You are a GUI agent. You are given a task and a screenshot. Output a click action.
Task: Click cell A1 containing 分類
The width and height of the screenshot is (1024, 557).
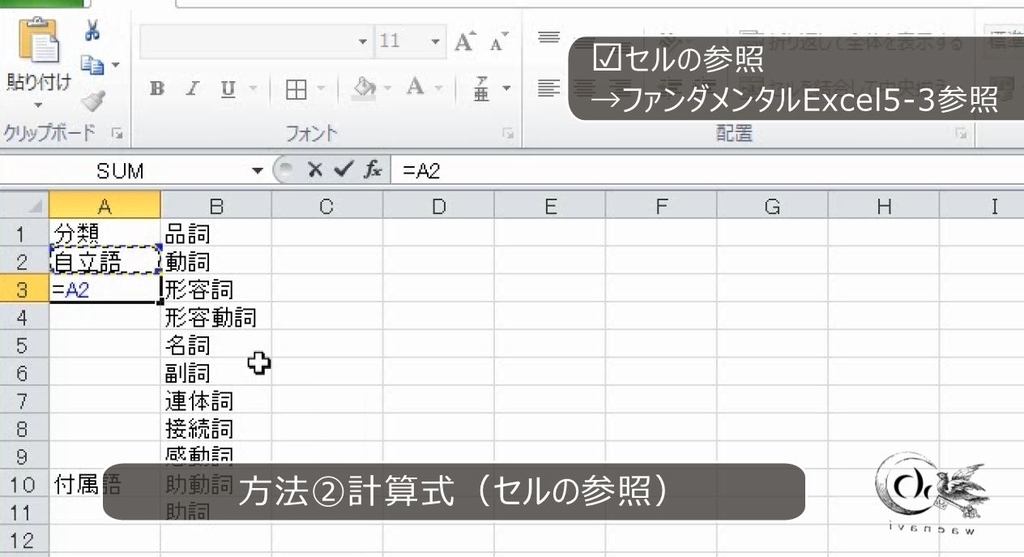pyautogui.click(x=104, y=233)
